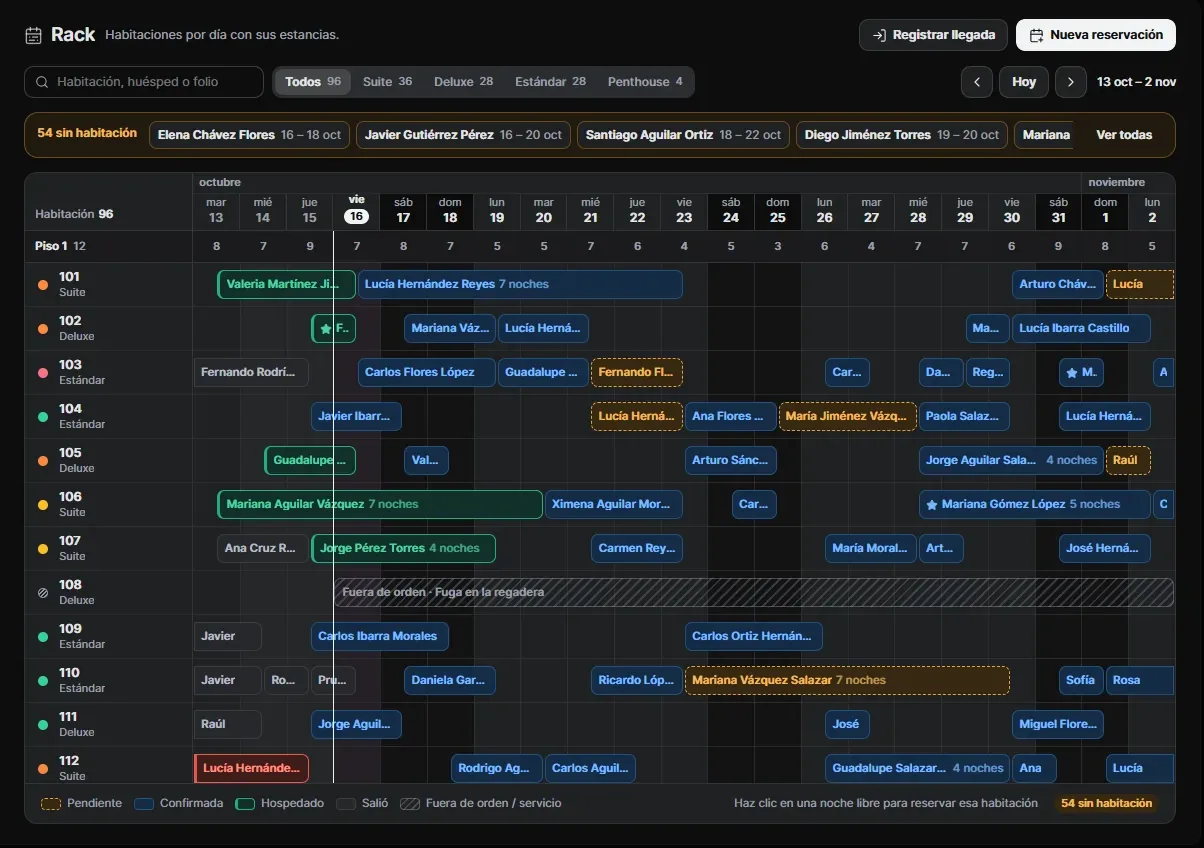Open Jorge Pérez Torres 4 noches stay
Image resolution: width=1204 pixels, height=848 pixels.
404,549
